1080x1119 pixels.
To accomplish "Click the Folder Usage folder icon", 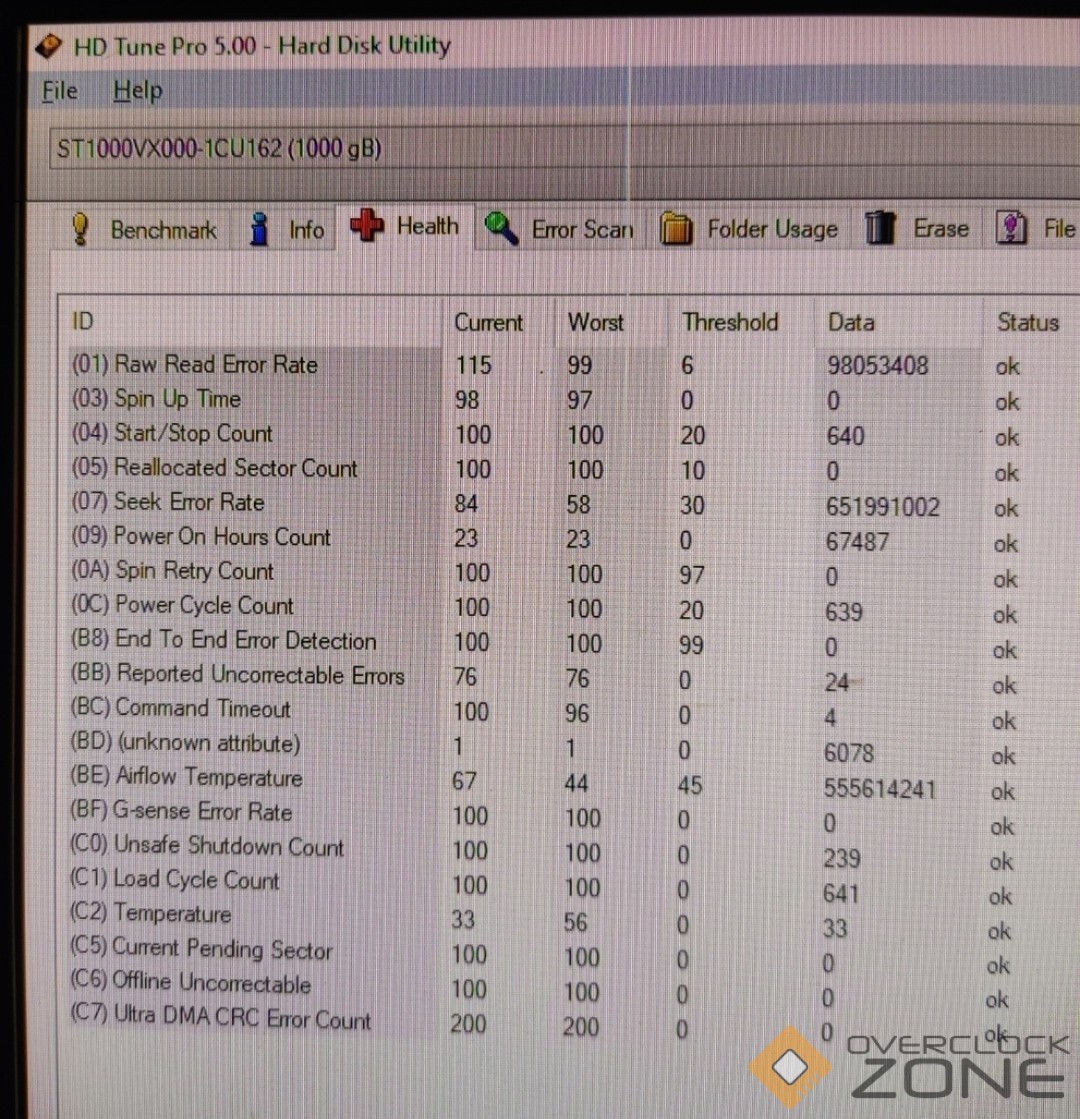I will (676, 229).
